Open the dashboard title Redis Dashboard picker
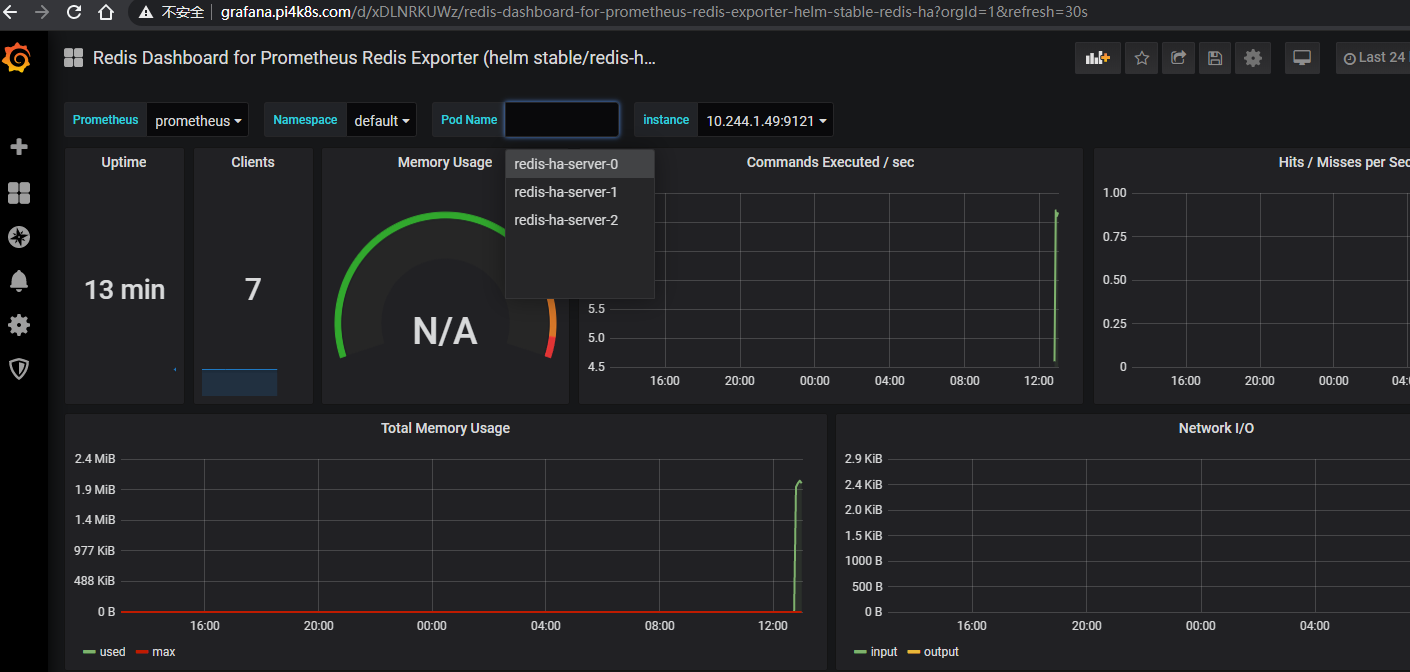 click(x=374, y=58)
